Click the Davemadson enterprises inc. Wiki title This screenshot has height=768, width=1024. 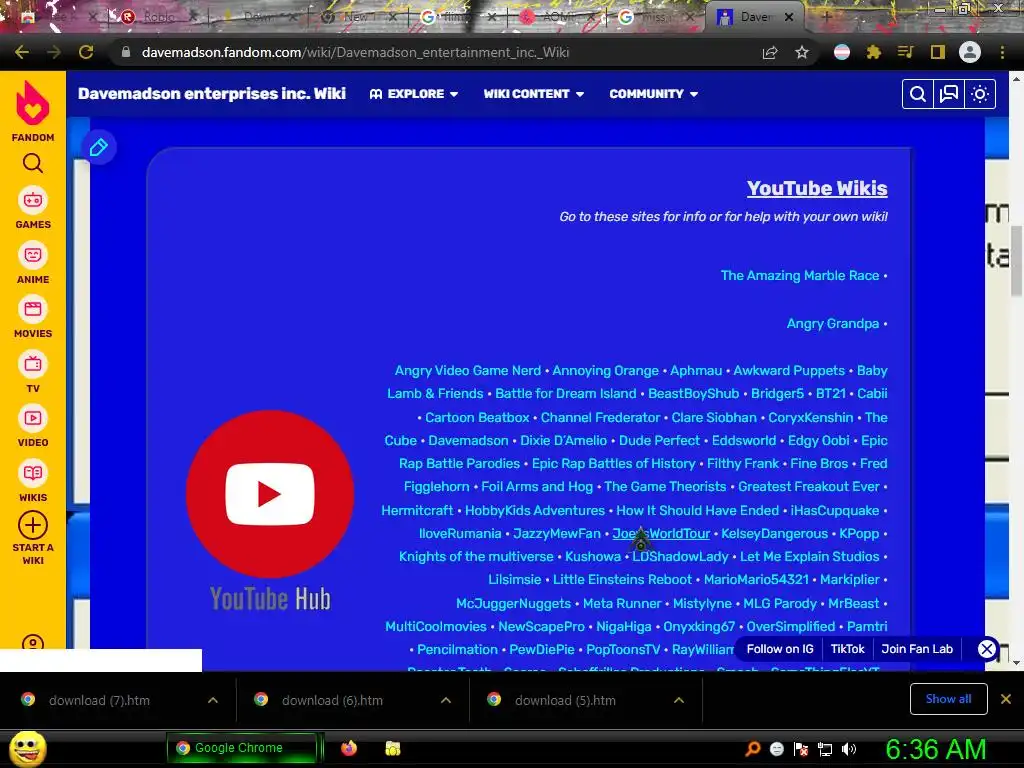tap(212, 93)
